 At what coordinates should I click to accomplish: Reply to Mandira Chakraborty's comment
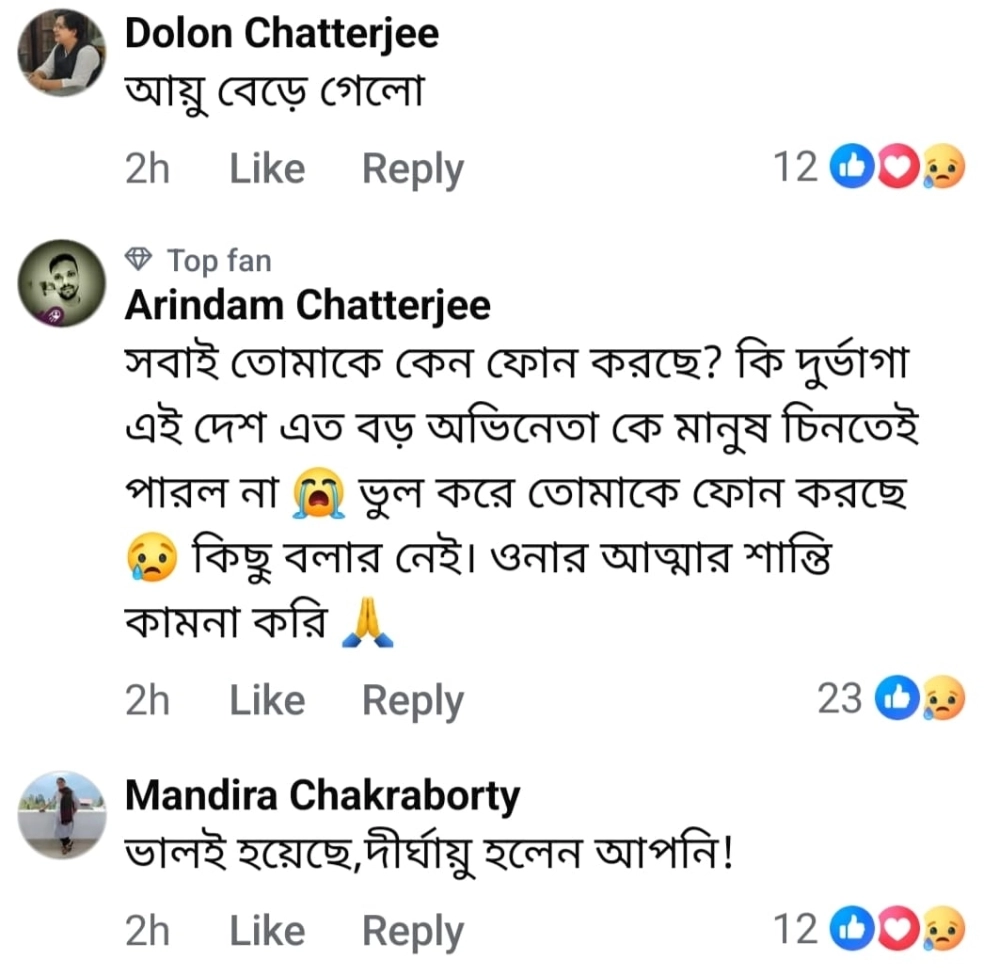412,931
